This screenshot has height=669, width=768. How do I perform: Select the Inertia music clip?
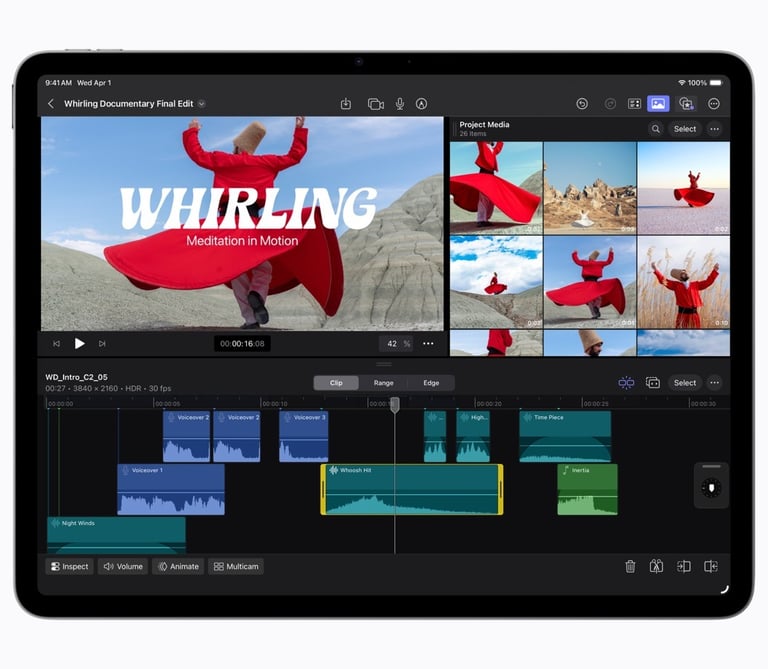point(587,489)
